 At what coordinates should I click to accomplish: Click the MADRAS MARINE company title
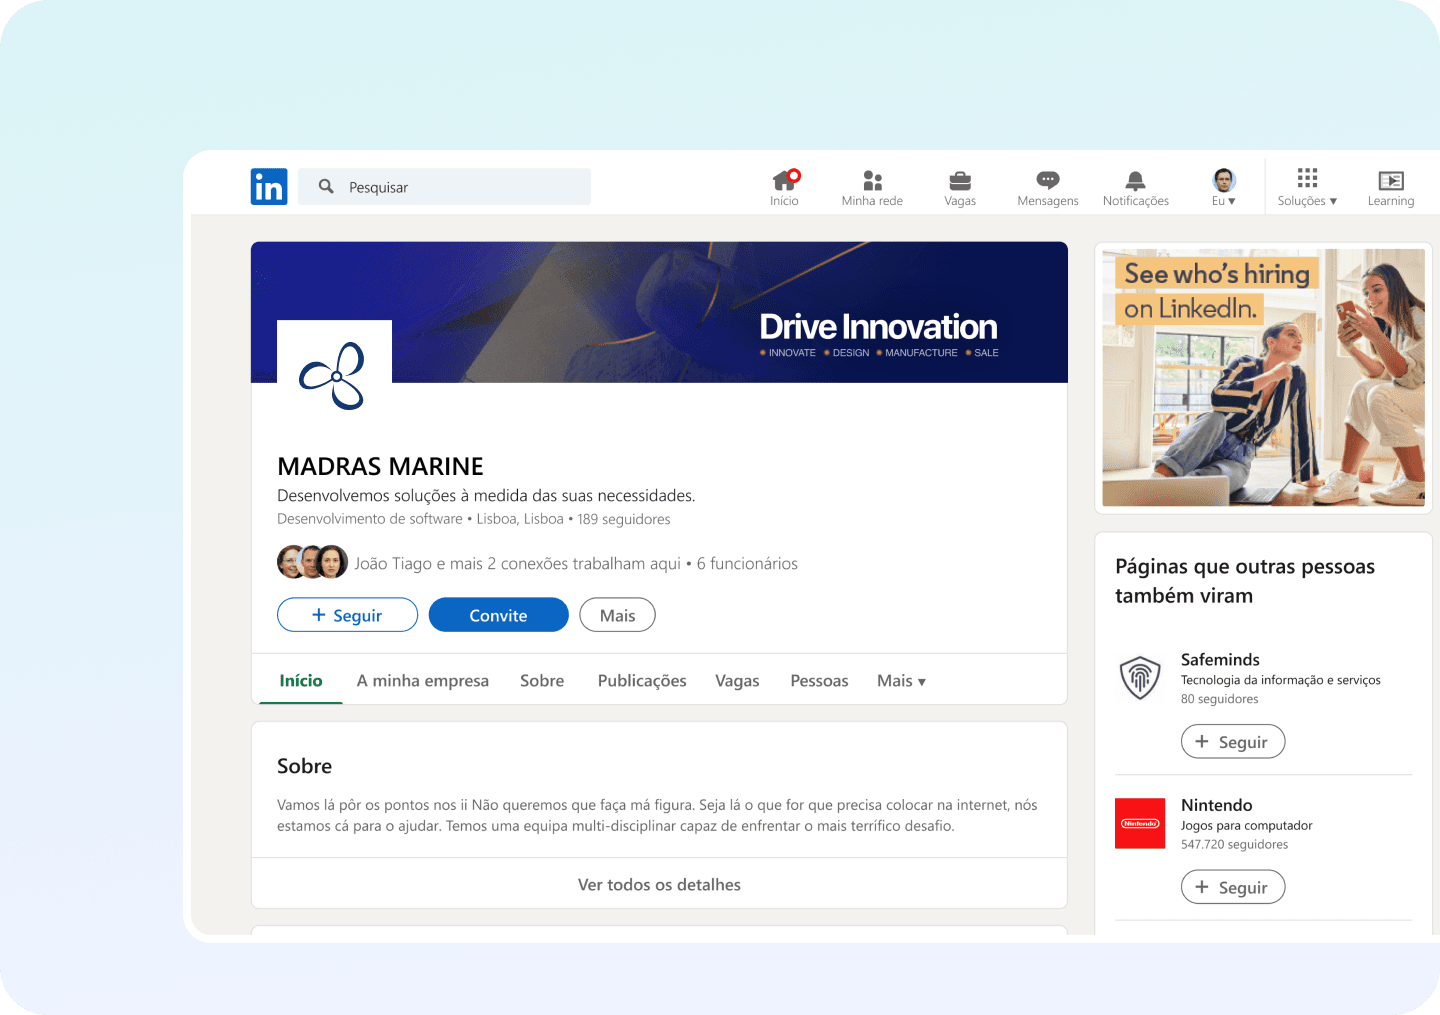(x=380, y=466)
